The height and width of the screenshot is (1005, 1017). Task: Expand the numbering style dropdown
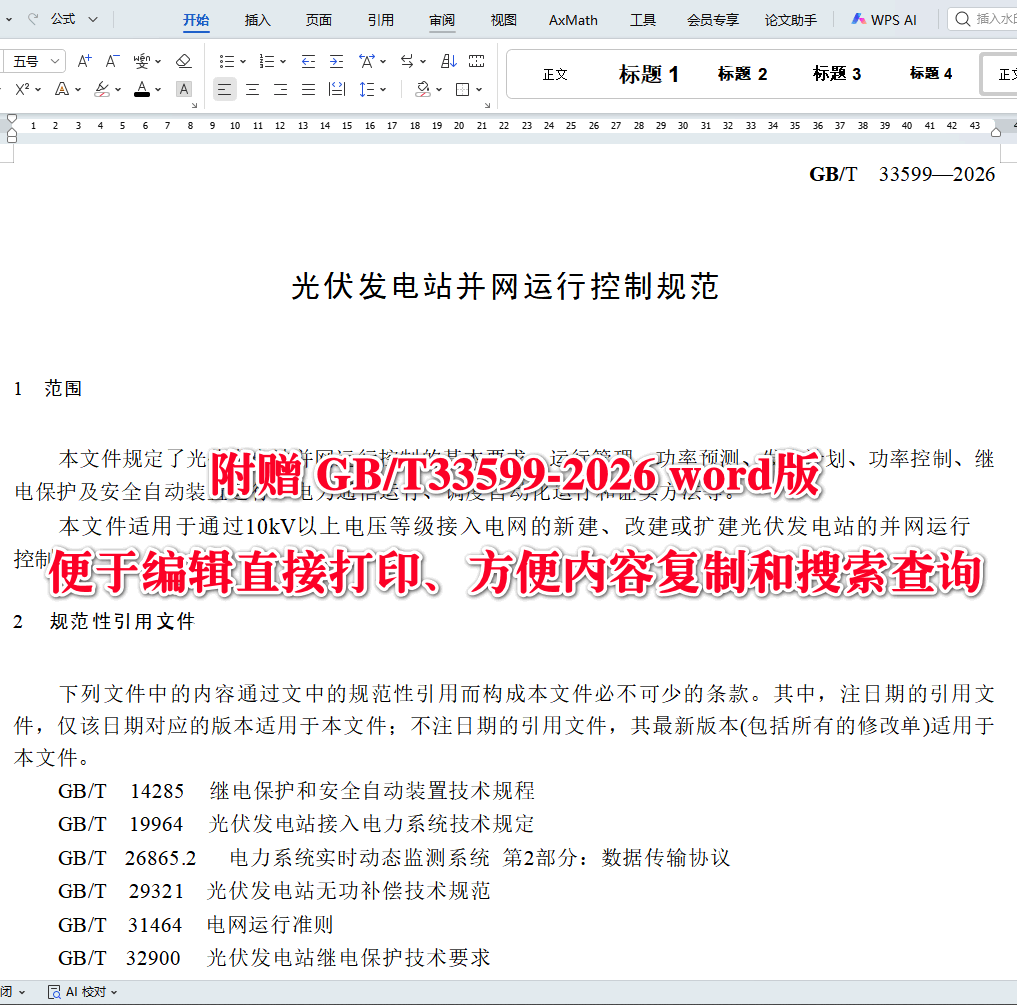pyautogui.click(x=283, y=62)
